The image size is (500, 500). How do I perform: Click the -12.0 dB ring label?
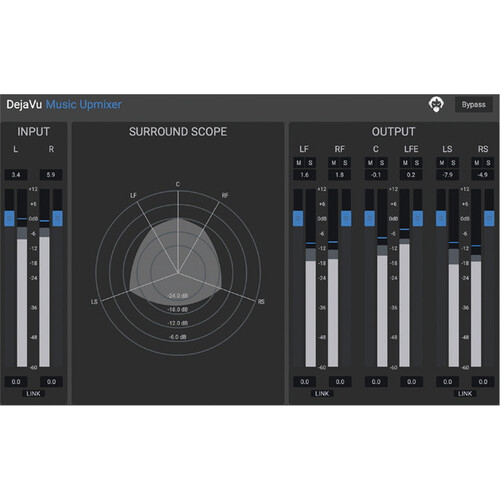[x=178, y=323]
